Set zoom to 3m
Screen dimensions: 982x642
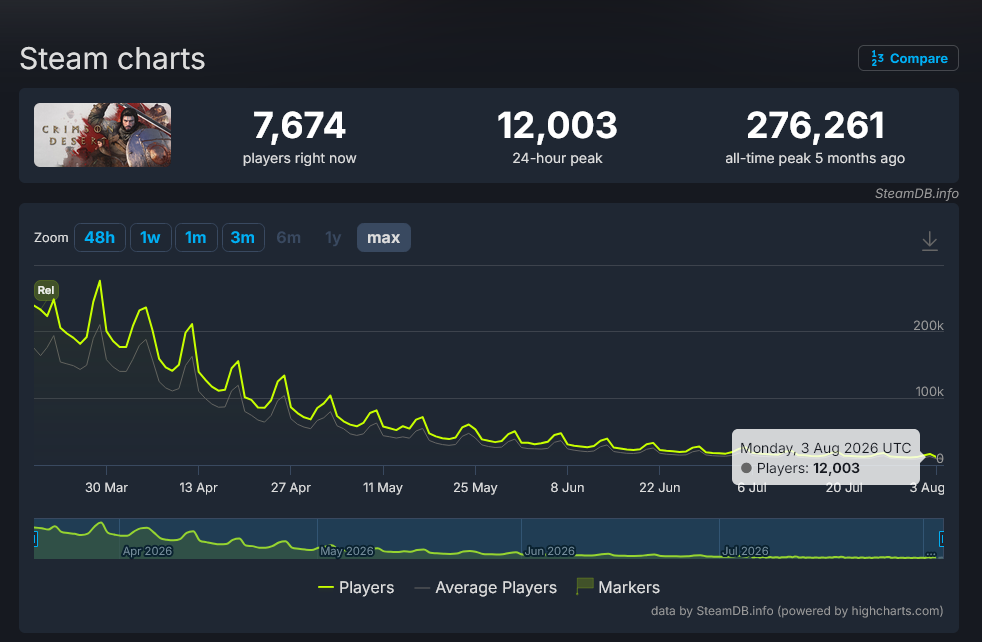point(243,237)
